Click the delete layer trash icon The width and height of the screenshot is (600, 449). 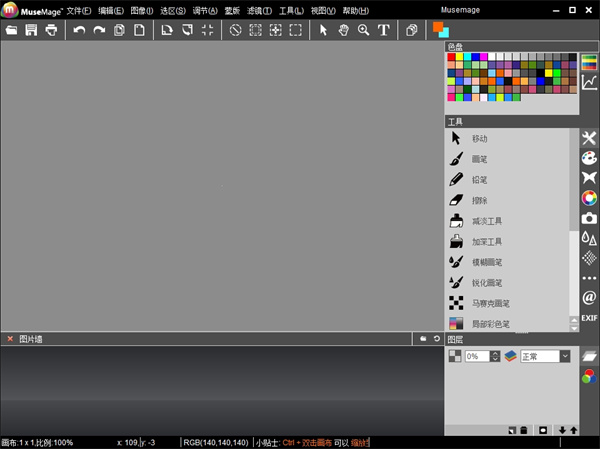[x=524, y=430]
